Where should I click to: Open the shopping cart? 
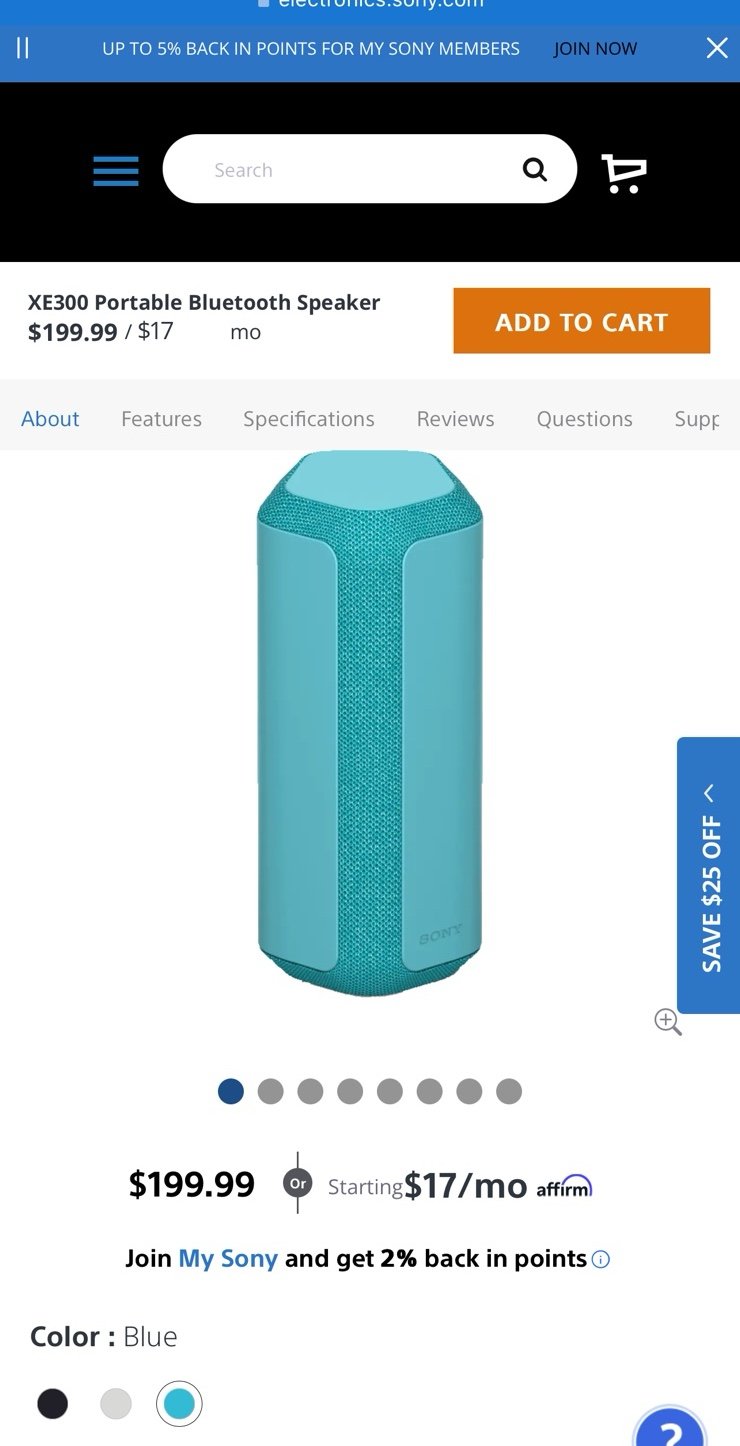pos(624,173)
